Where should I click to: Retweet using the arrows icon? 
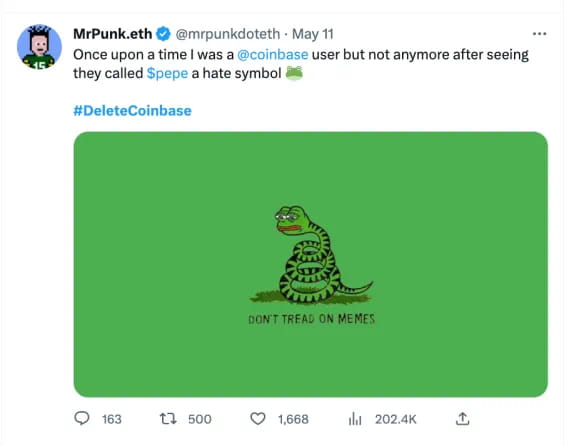pos(168,418)
